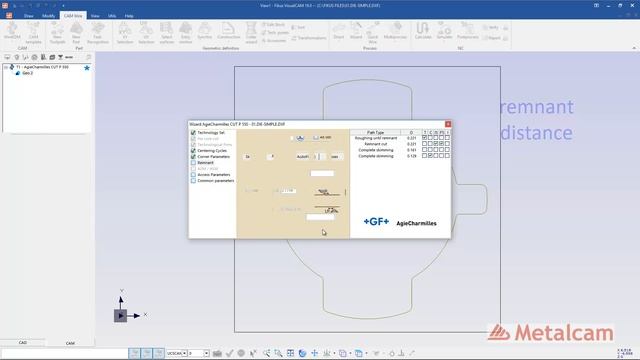Click the globe view icon in bottom toolbar
This screenshot has height=360, width=640.
(x=302, y=353)
